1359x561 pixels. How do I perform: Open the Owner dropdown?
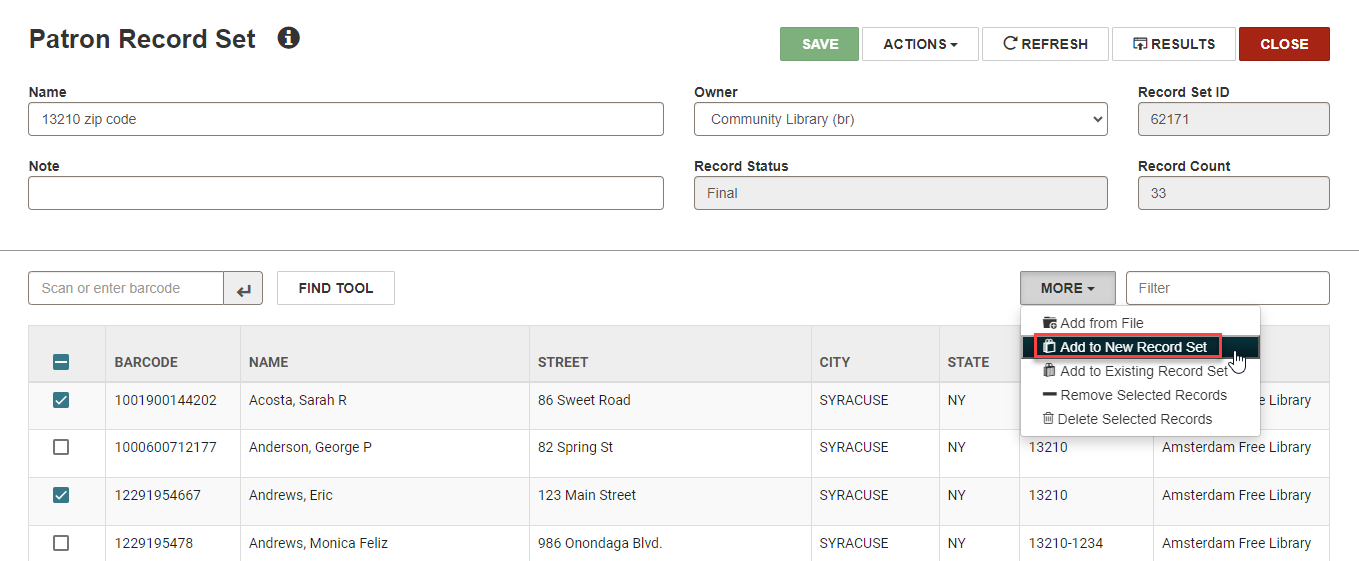pyautogui.click(x=901, y=119)
